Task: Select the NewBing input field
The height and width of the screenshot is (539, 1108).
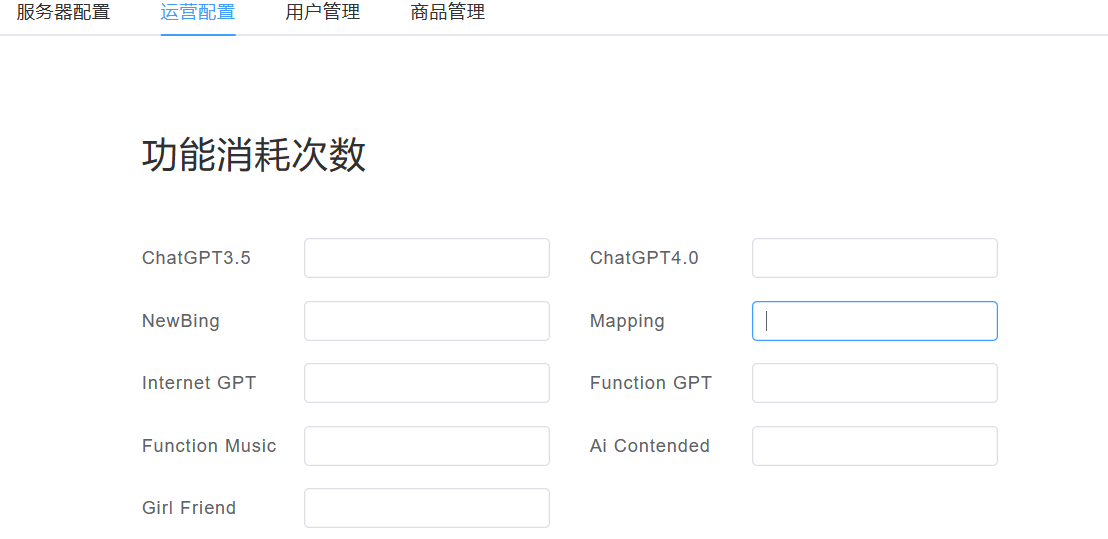Action: pos(427,321)
